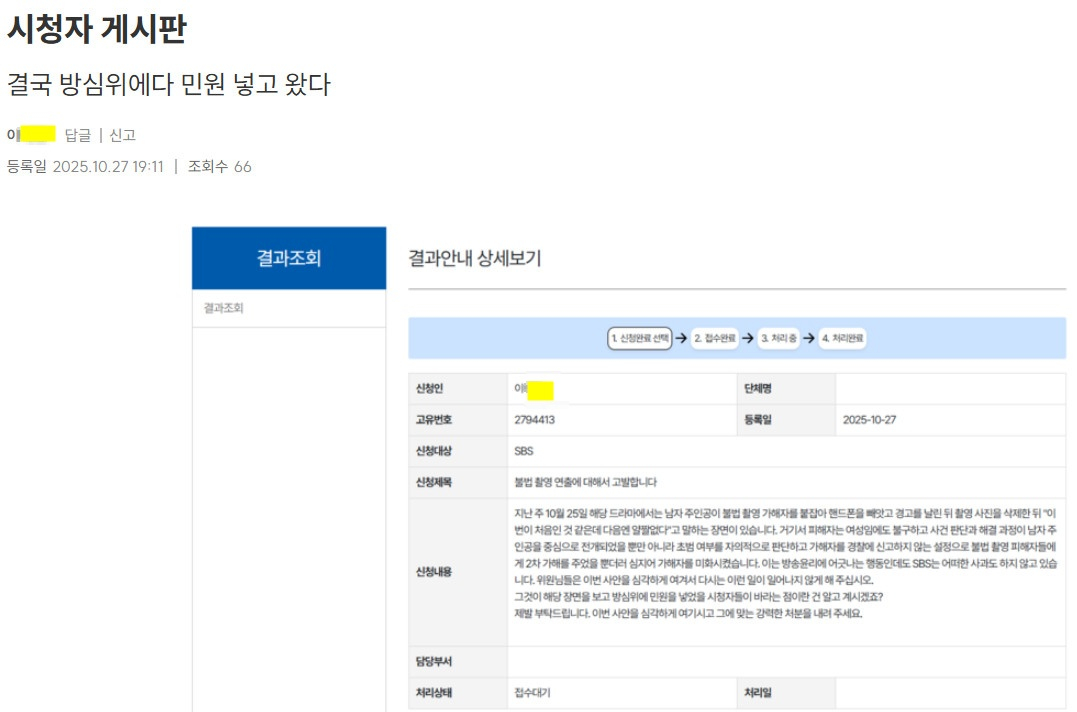The height and width of the screenshot is (712, 1077).
Task: Click arrow between 접수완료 and 처리 중
Action: pyautogui.click(x=748, y=339)
